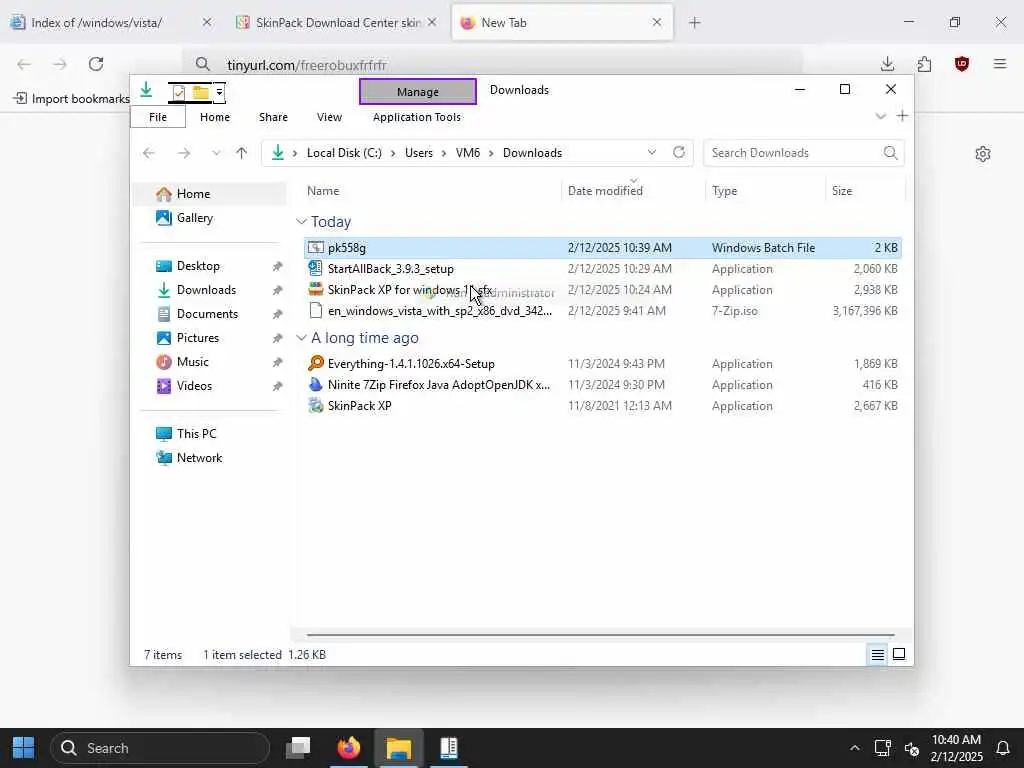Open the View ribbon tab
The image size is (1024, 768).
click(x=329, y=117)
